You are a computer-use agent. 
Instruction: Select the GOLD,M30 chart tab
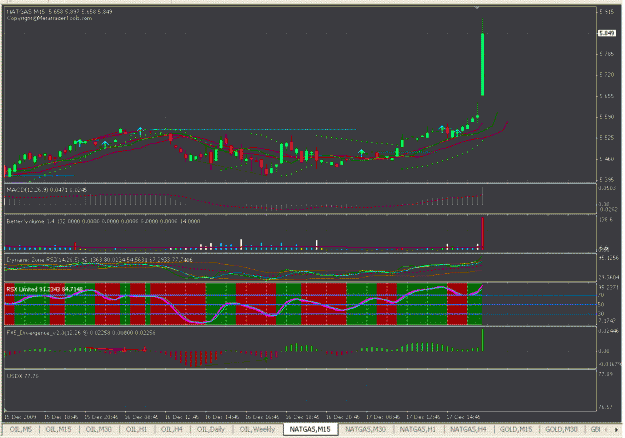tap(561, 430)
